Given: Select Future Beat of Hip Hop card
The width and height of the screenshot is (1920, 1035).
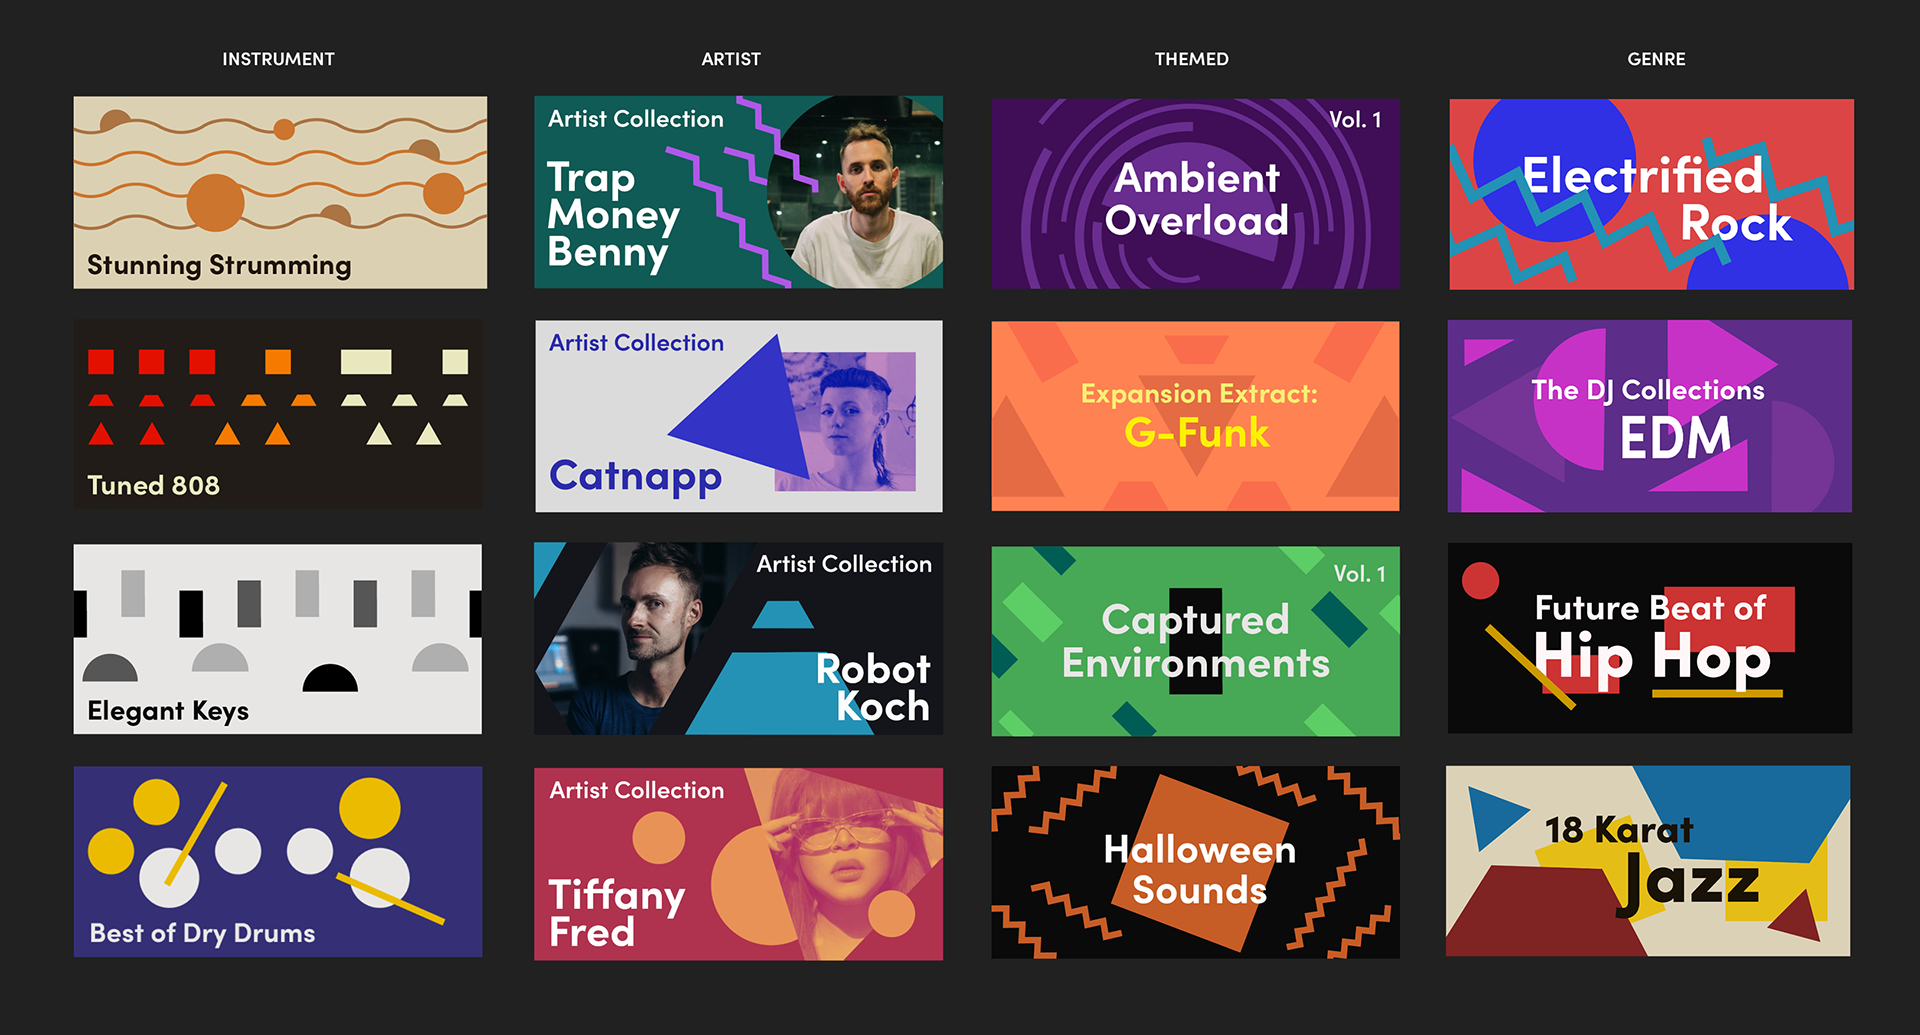Looking at the screenshot, I should click(x=1650, y=638).
